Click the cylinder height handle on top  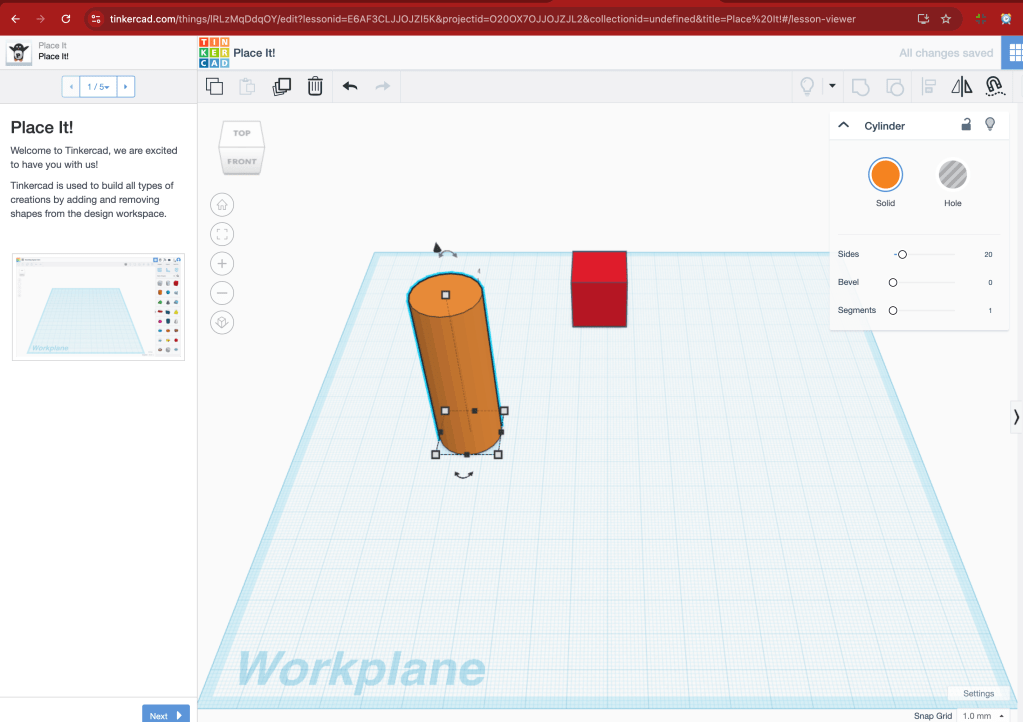(x=446, y=295)
